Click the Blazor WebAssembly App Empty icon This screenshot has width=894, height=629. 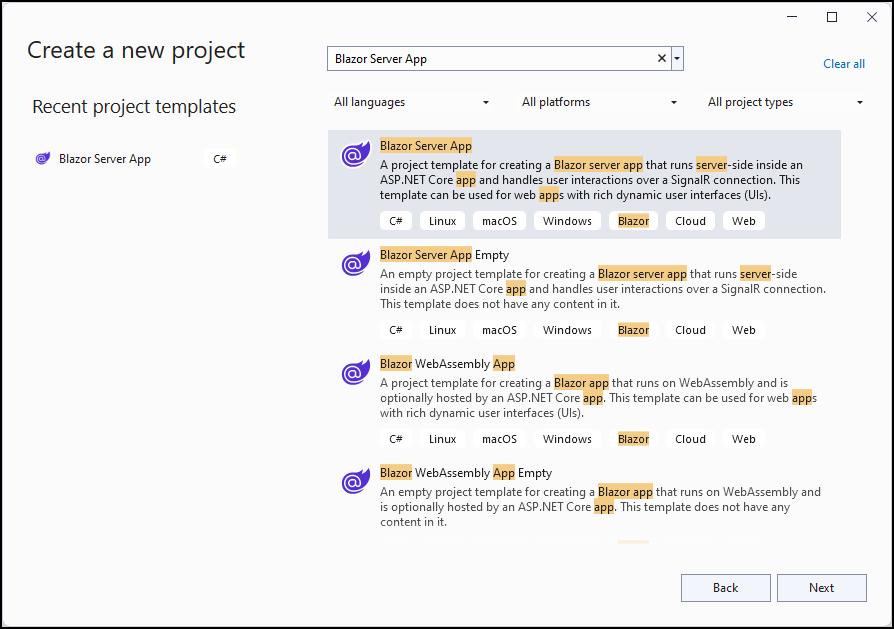(x=355, y=481)
